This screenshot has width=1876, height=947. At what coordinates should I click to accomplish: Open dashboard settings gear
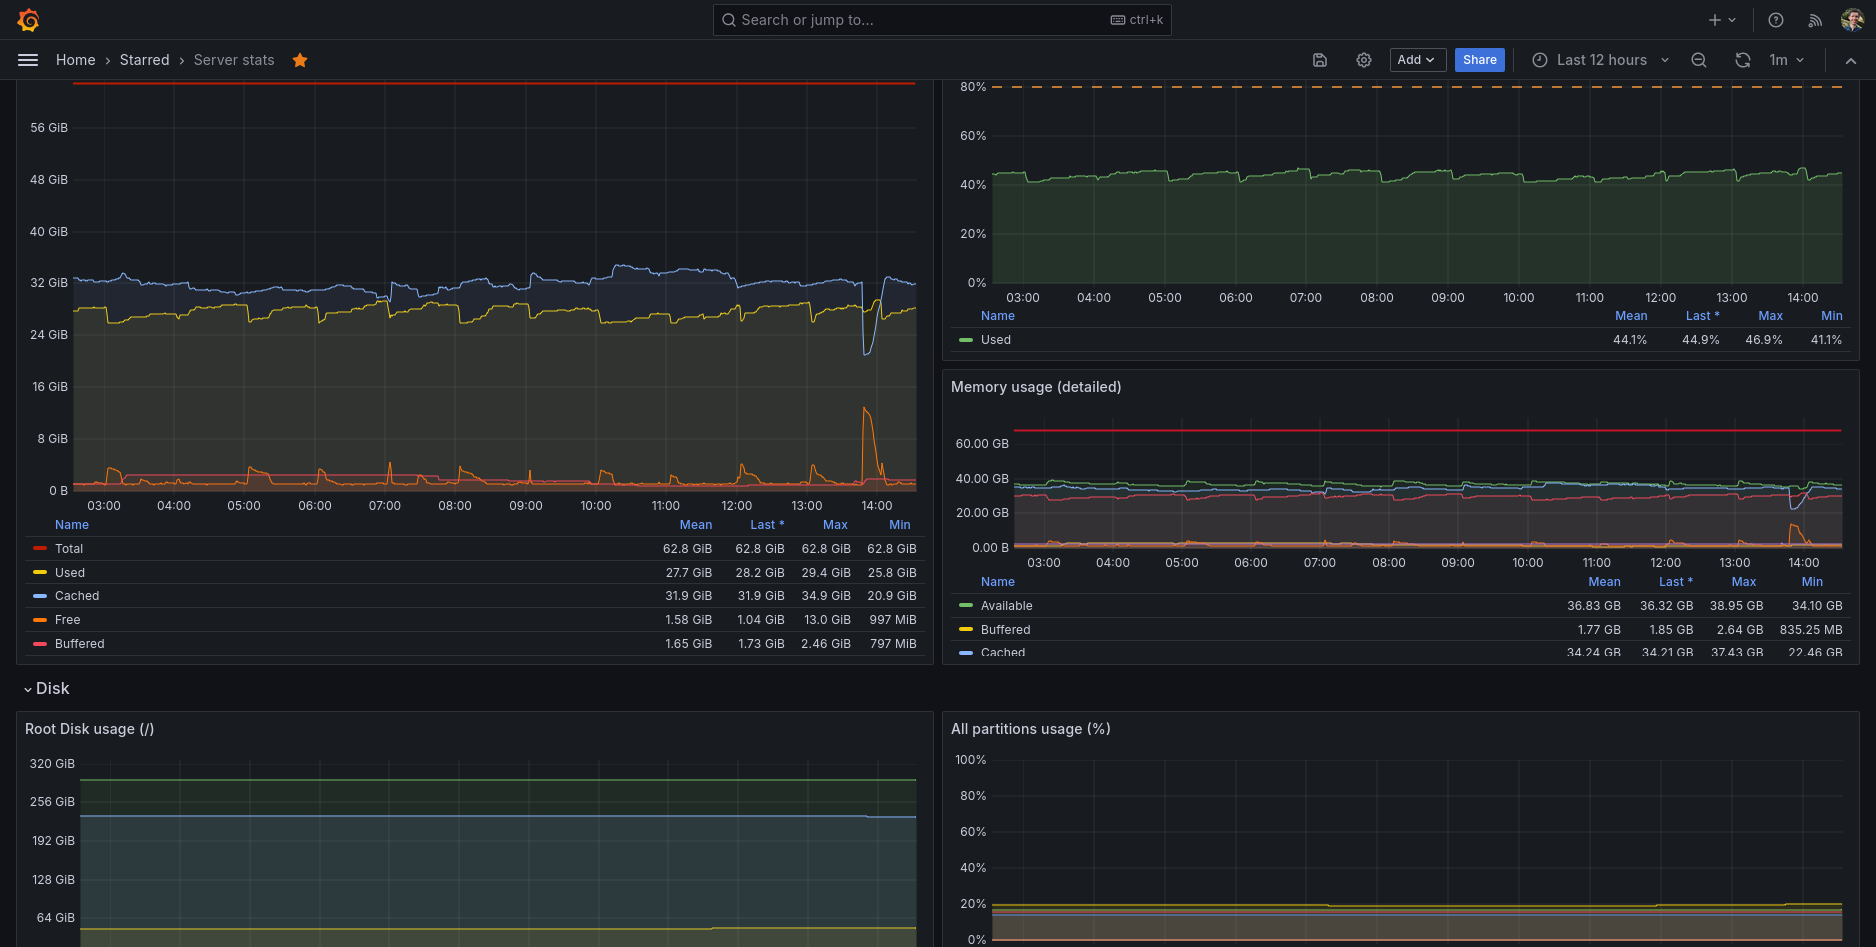click(1364, 60)
